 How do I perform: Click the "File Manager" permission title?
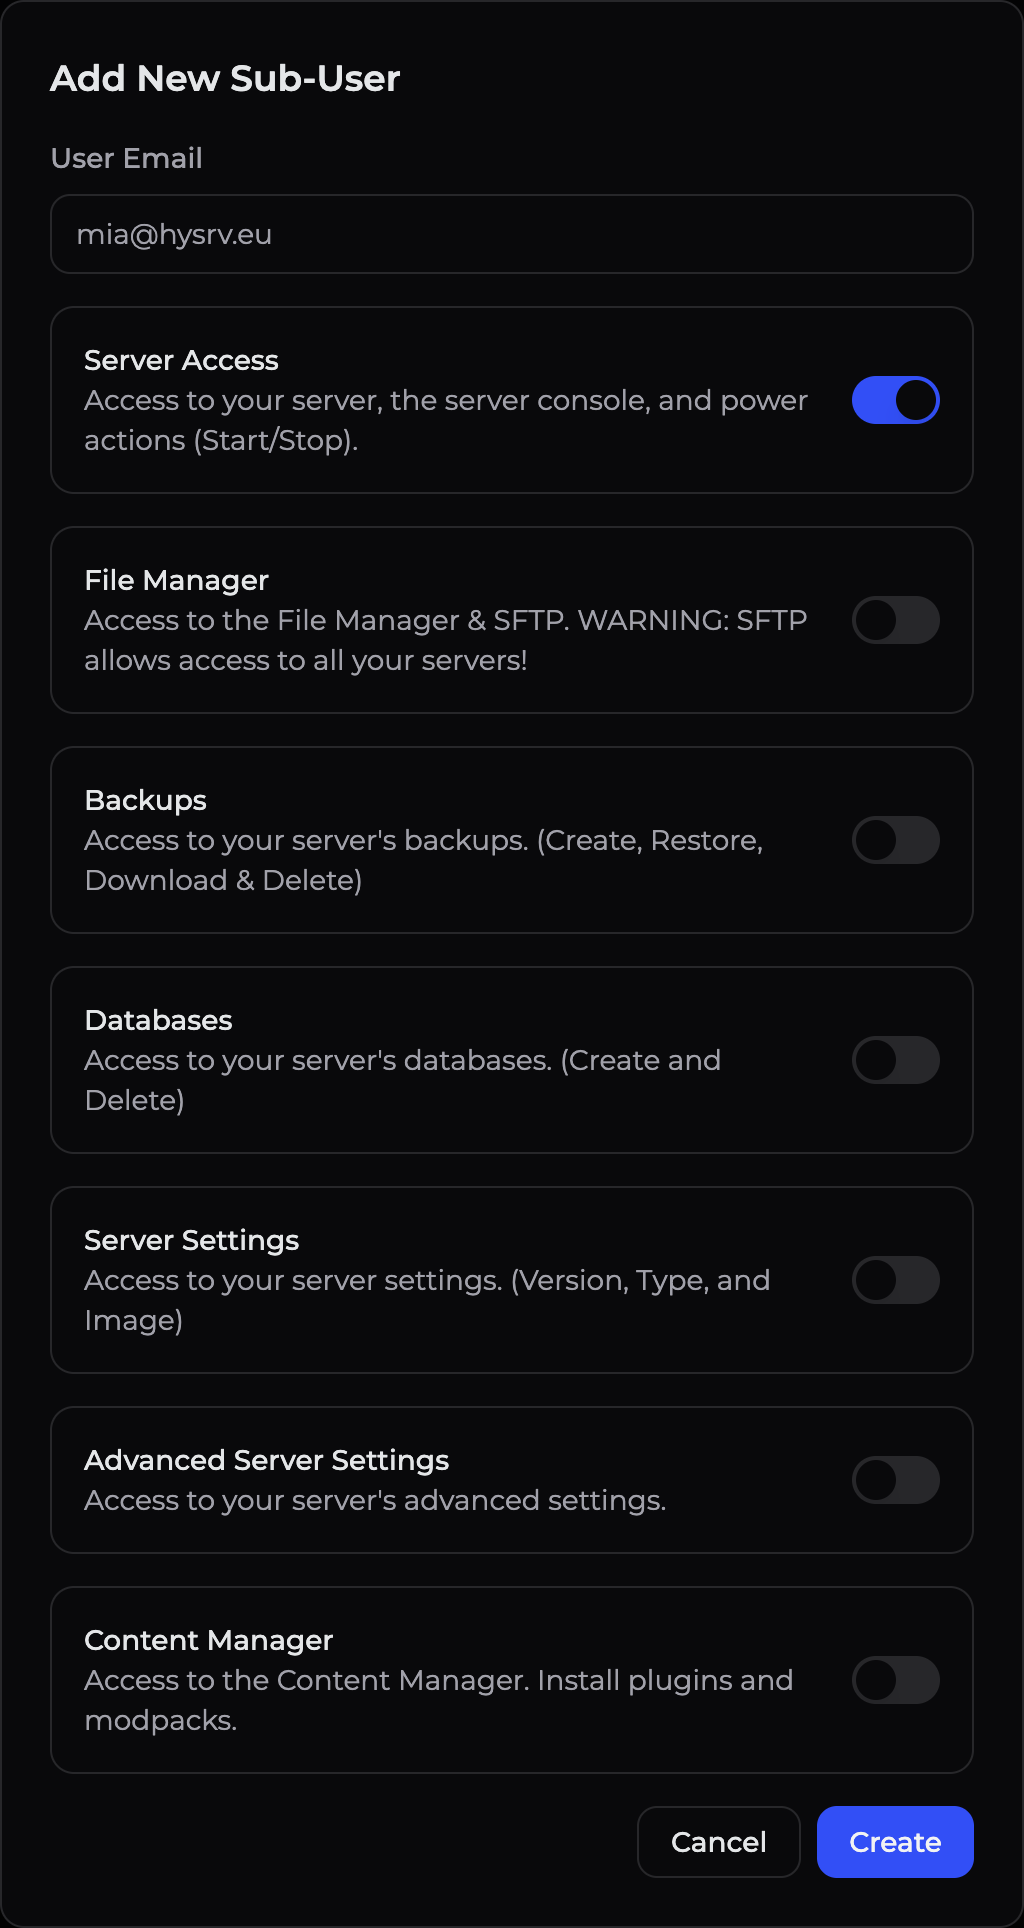pyautogui.click(x=177, y=580)
